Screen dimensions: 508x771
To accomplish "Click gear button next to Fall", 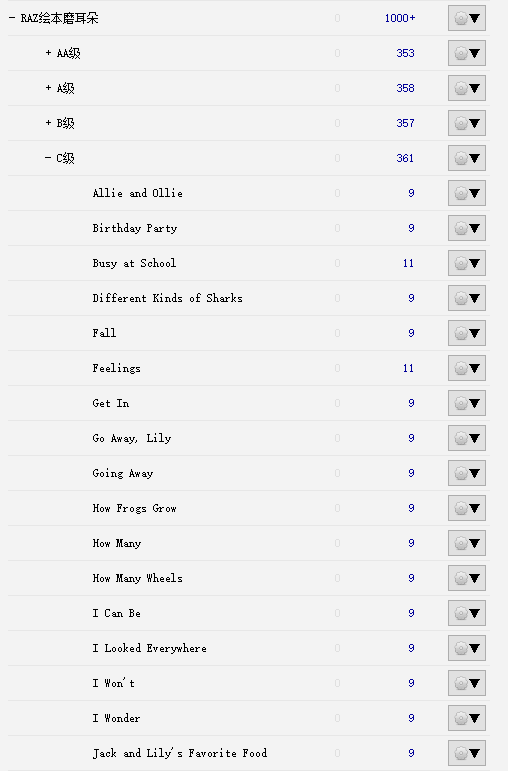I will (467, 333).
